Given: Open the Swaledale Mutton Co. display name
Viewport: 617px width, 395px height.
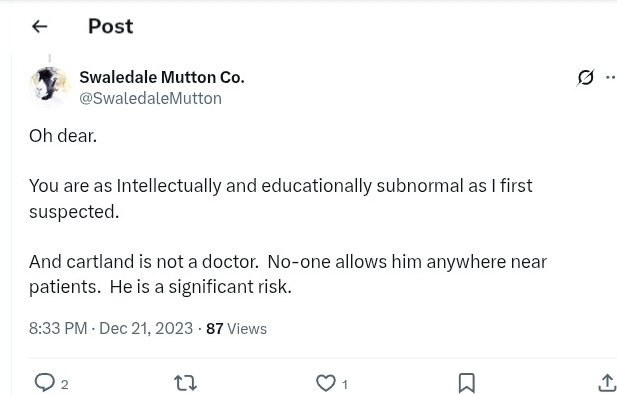Looking at the screenshot, I should click(x=162, y=77).
